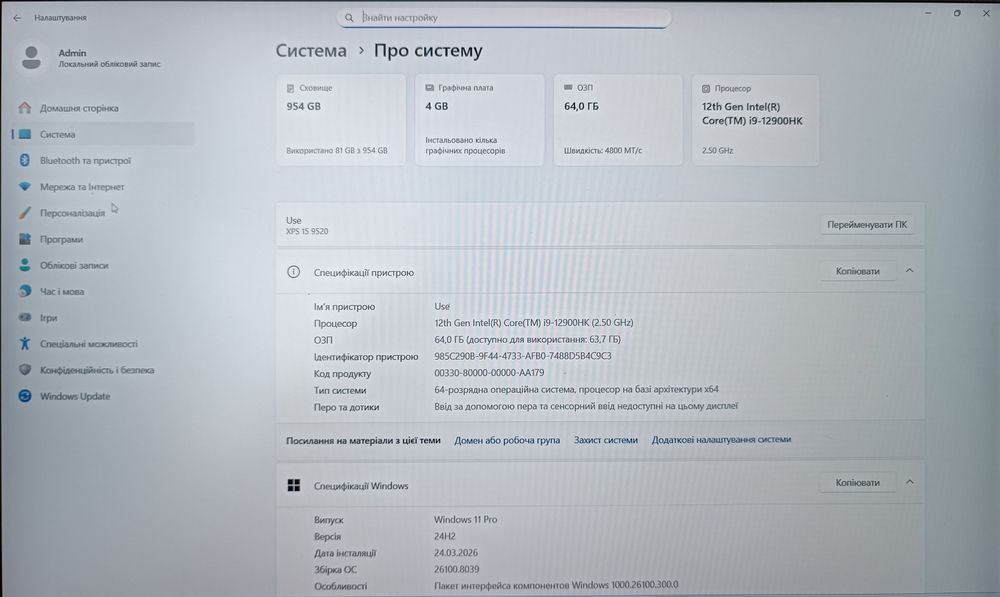Click Система in the breadcrumb
This screenshot has height=597, width=1000.
(311, 50)
